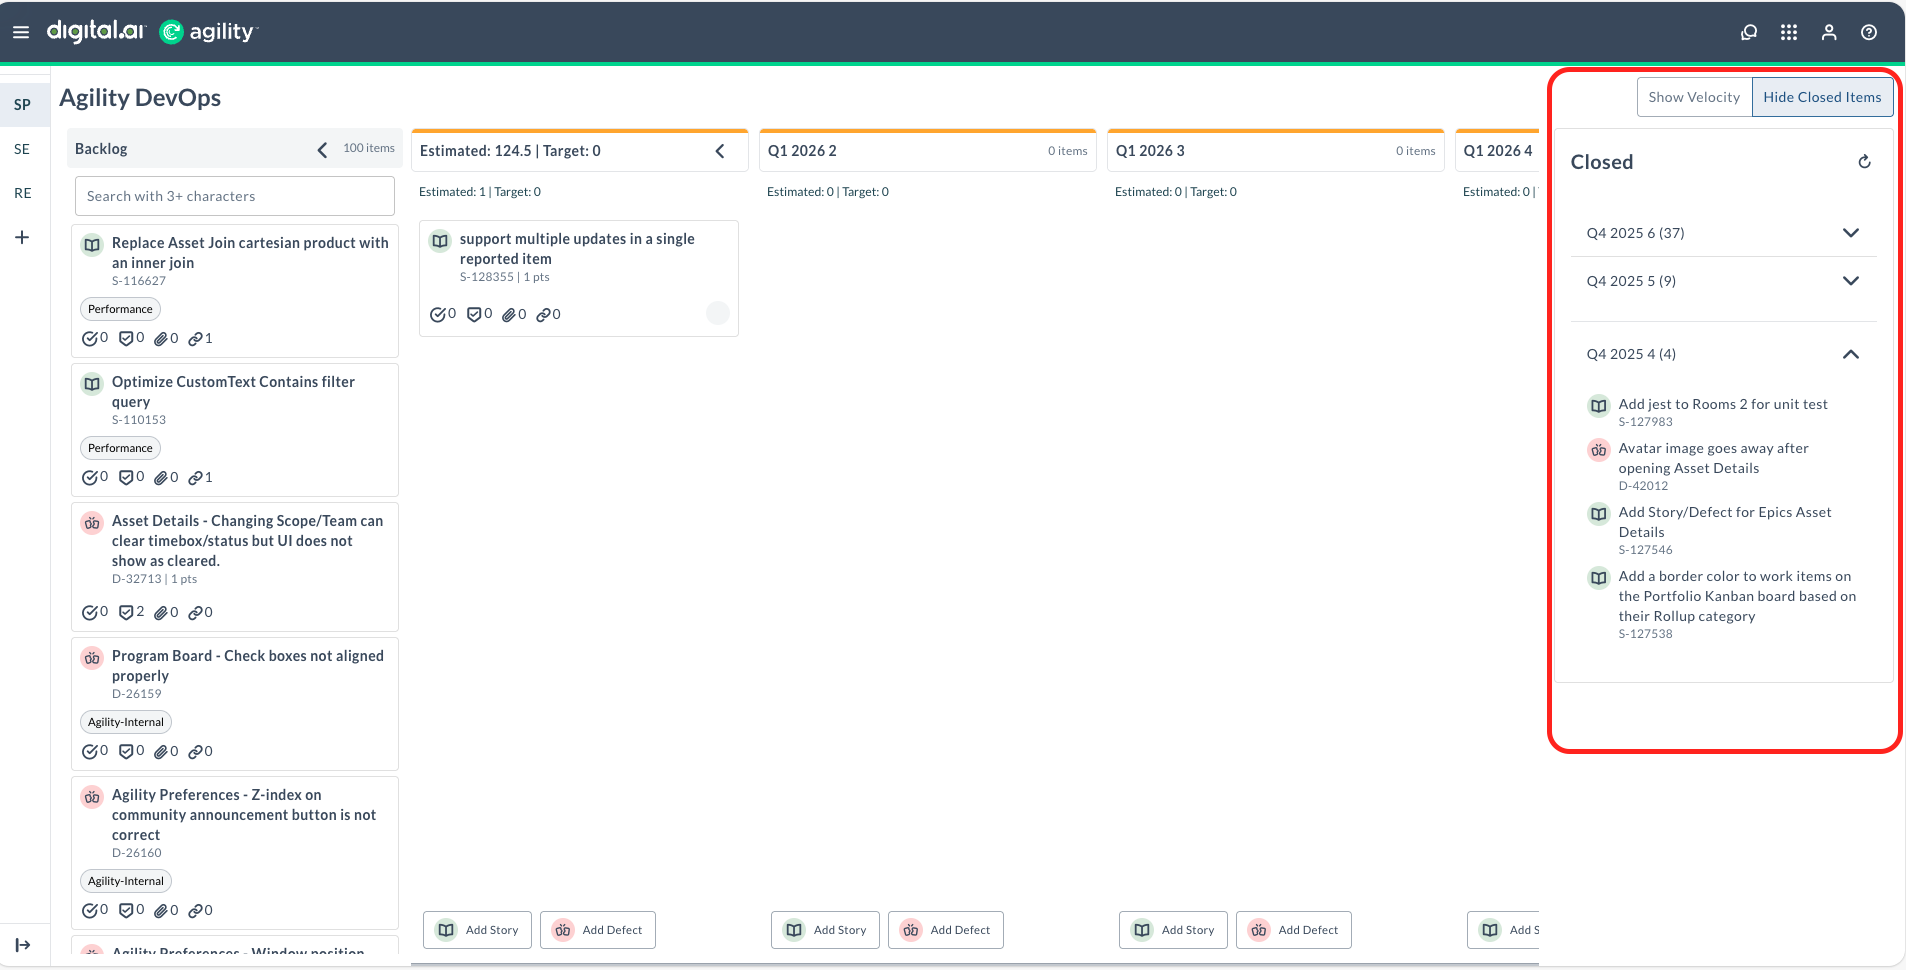Click Add Story in the Q1 2026 2 column
The image size is (1906, 970).
click(x=824, y=929)
